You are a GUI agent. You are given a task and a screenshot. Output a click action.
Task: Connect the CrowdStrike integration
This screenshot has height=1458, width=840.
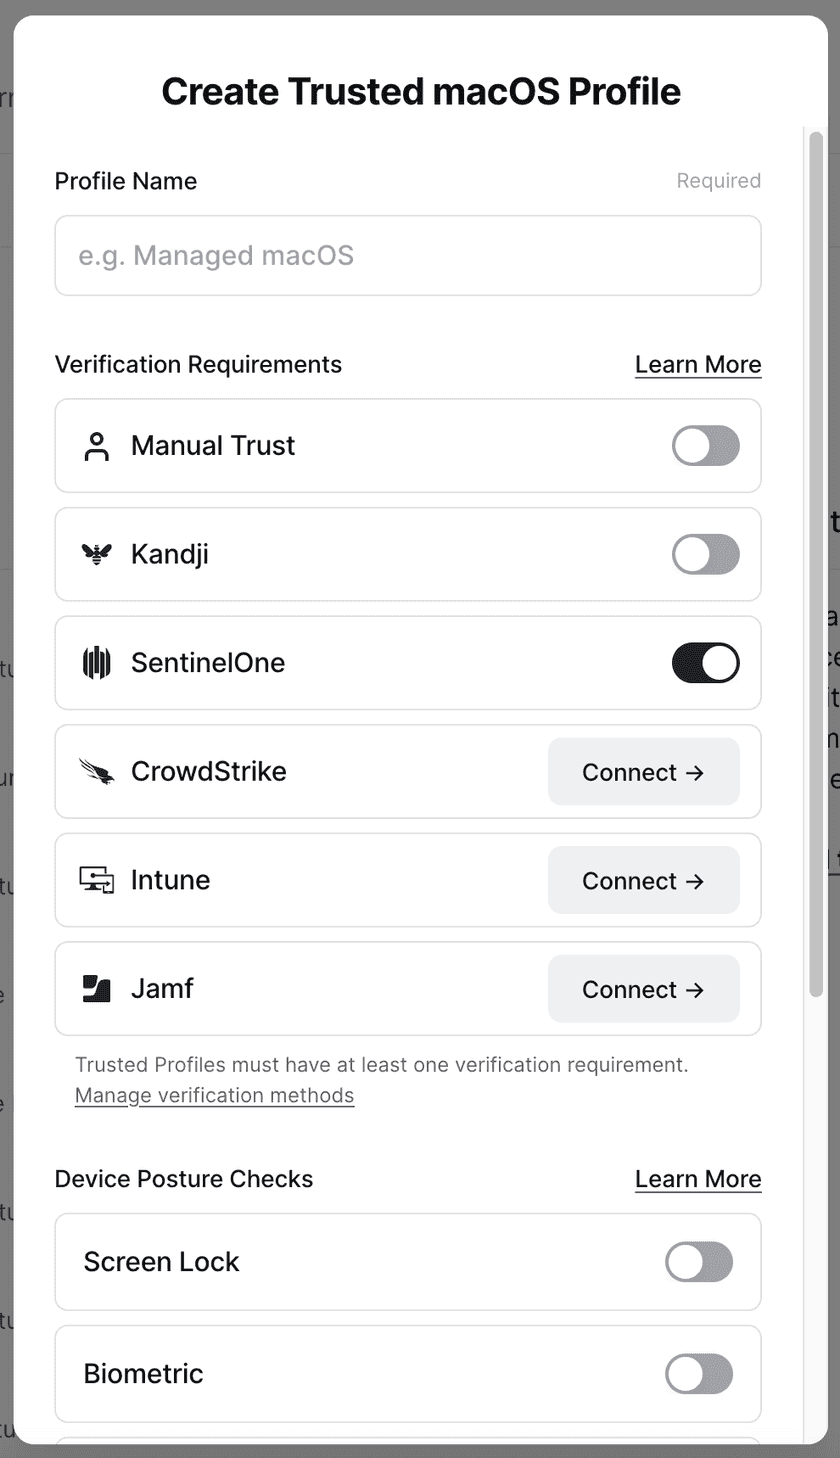pyautogui.click(x=643, y=772)
